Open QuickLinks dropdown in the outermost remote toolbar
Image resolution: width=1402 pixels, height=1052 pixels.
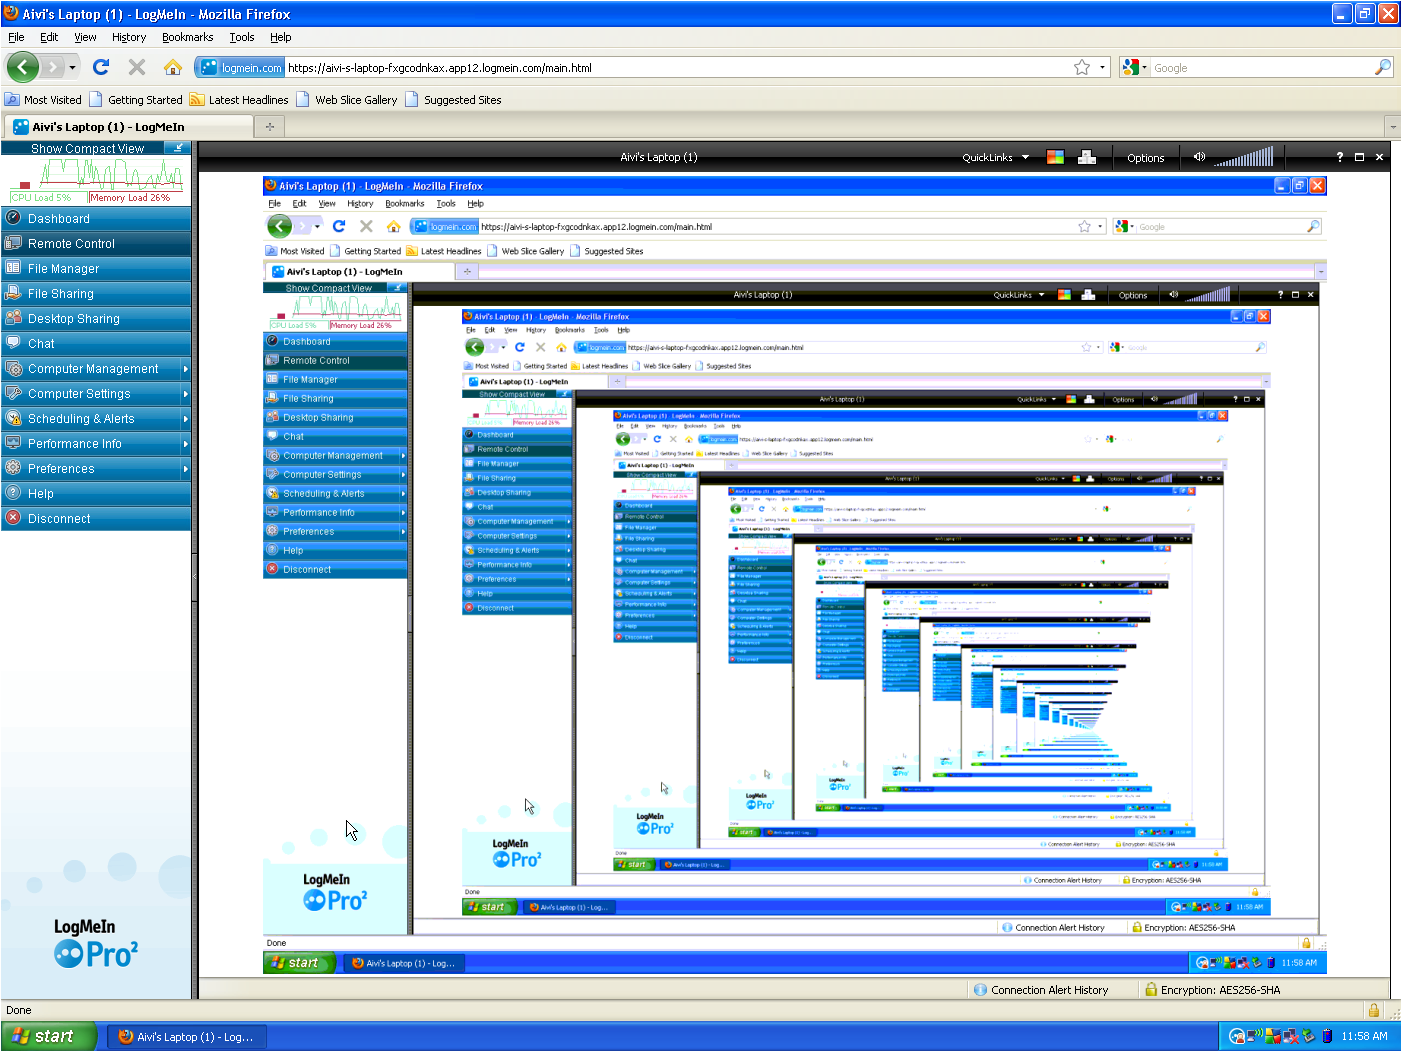point(995,157)
